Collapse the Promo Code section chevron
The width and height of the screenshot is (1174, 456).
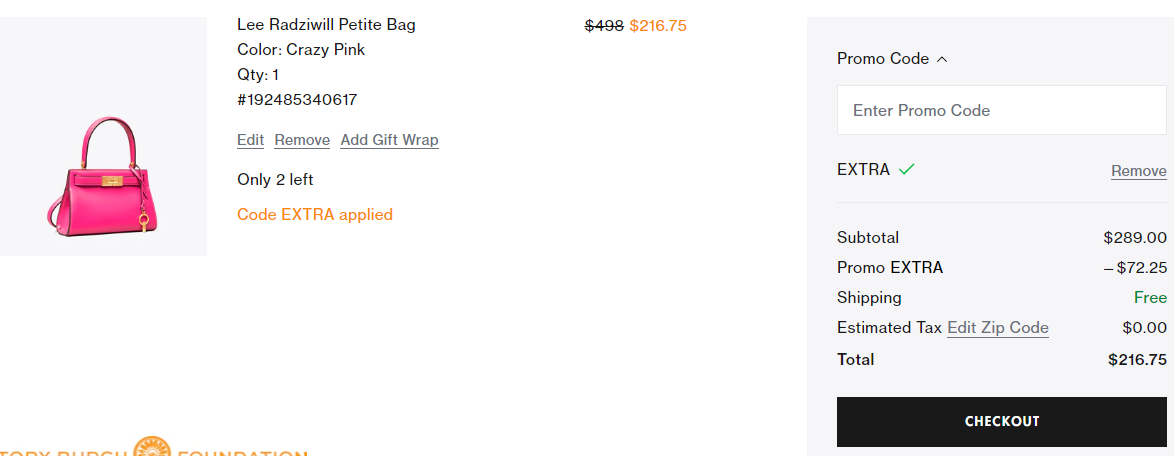[942, 59]
